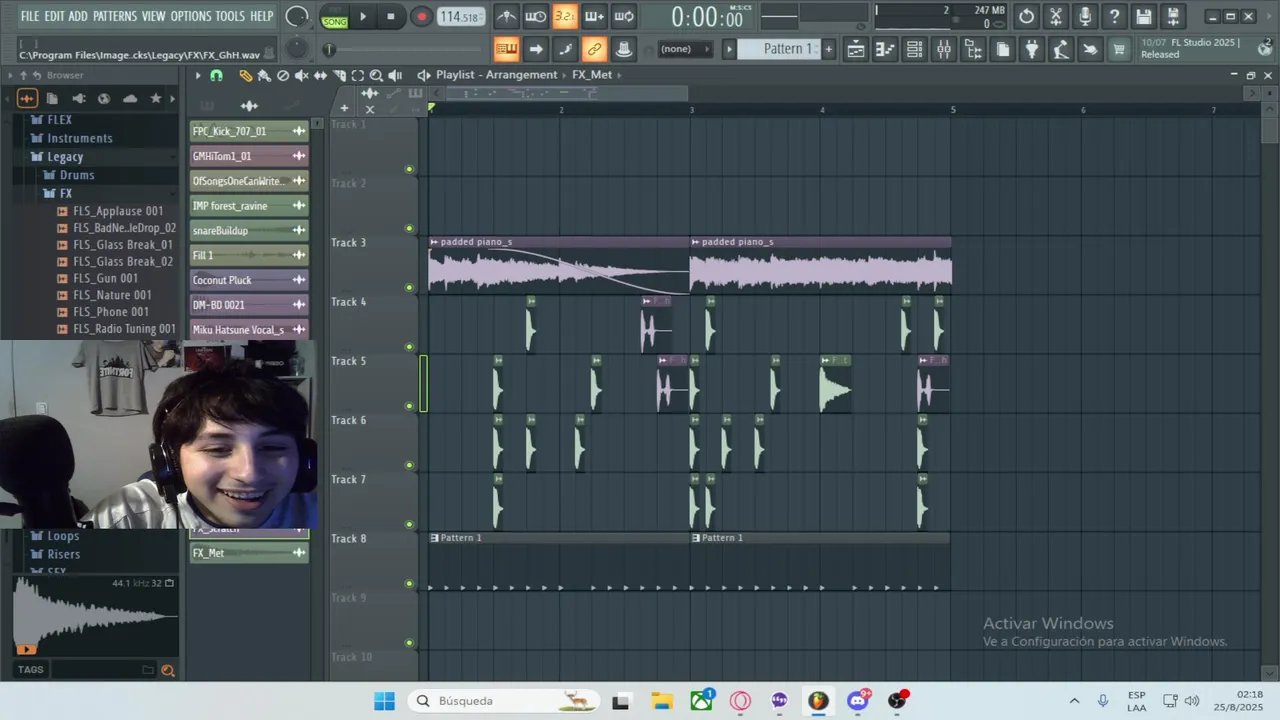Select the Select tool in playlist toolbar

tap(357, 75)
